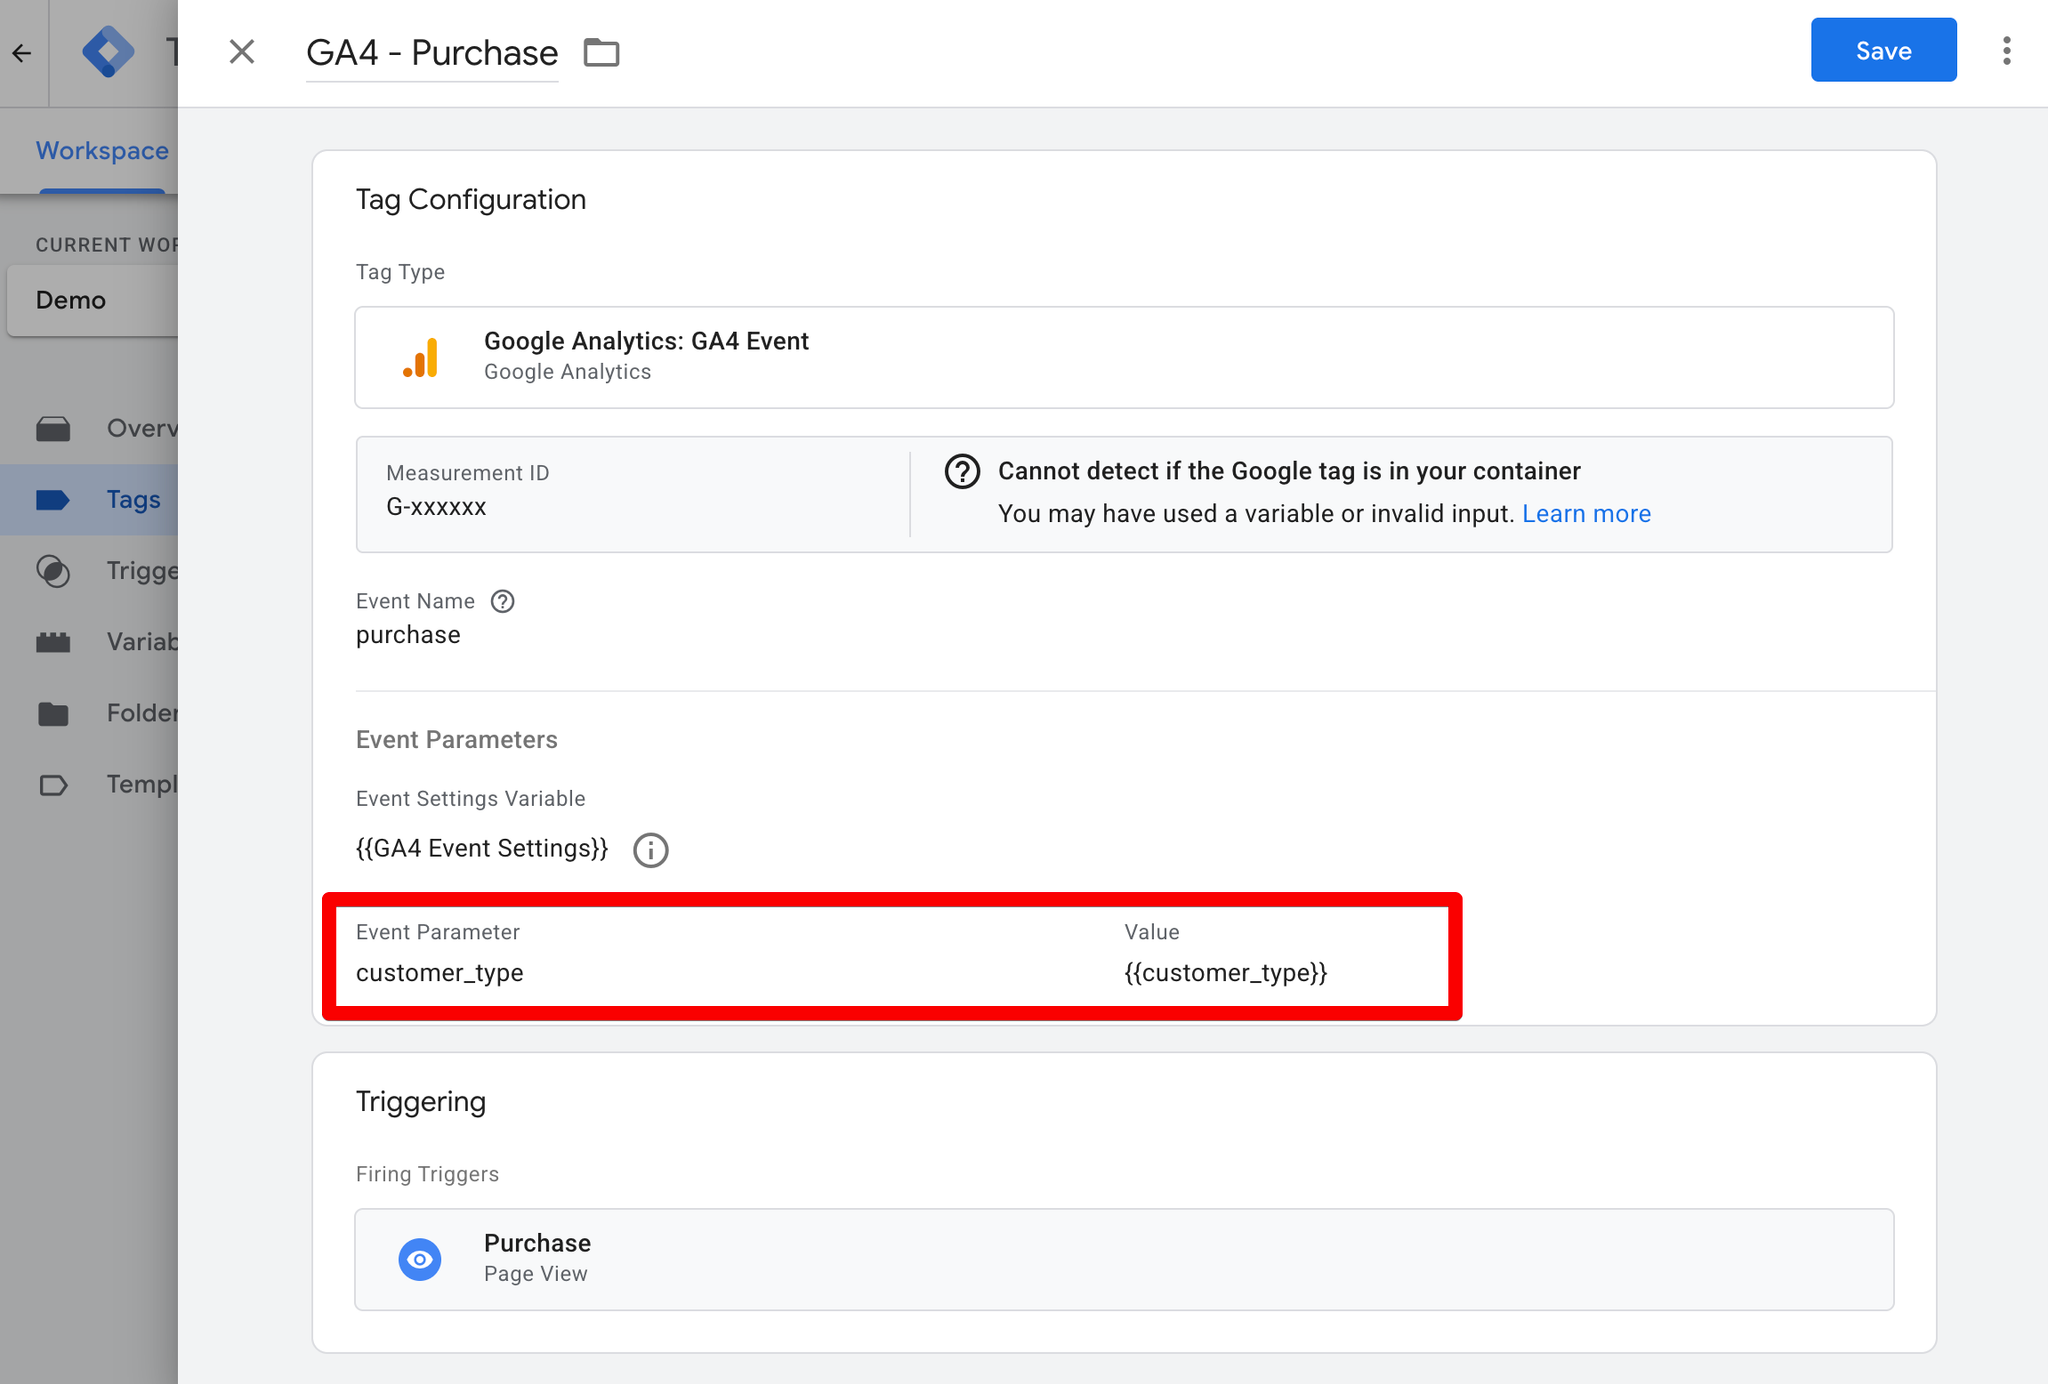This screenshot has height=1384, width=2048.
Task: Save the tag configuration
Action: pos(1882,51)
